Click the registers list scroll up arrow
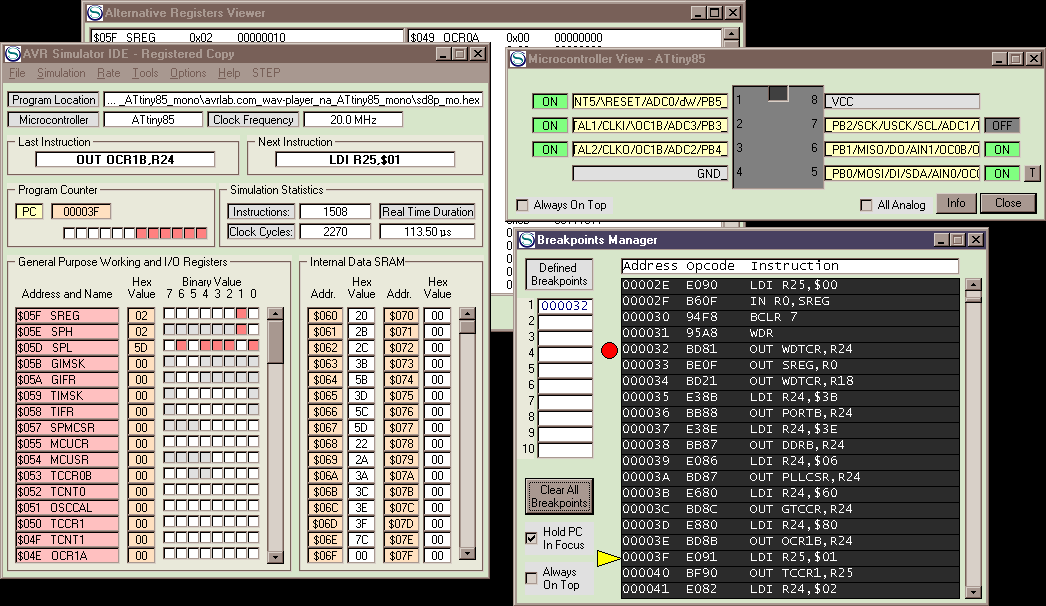Screen dimensions: 1046x606 tap(276, 314)
